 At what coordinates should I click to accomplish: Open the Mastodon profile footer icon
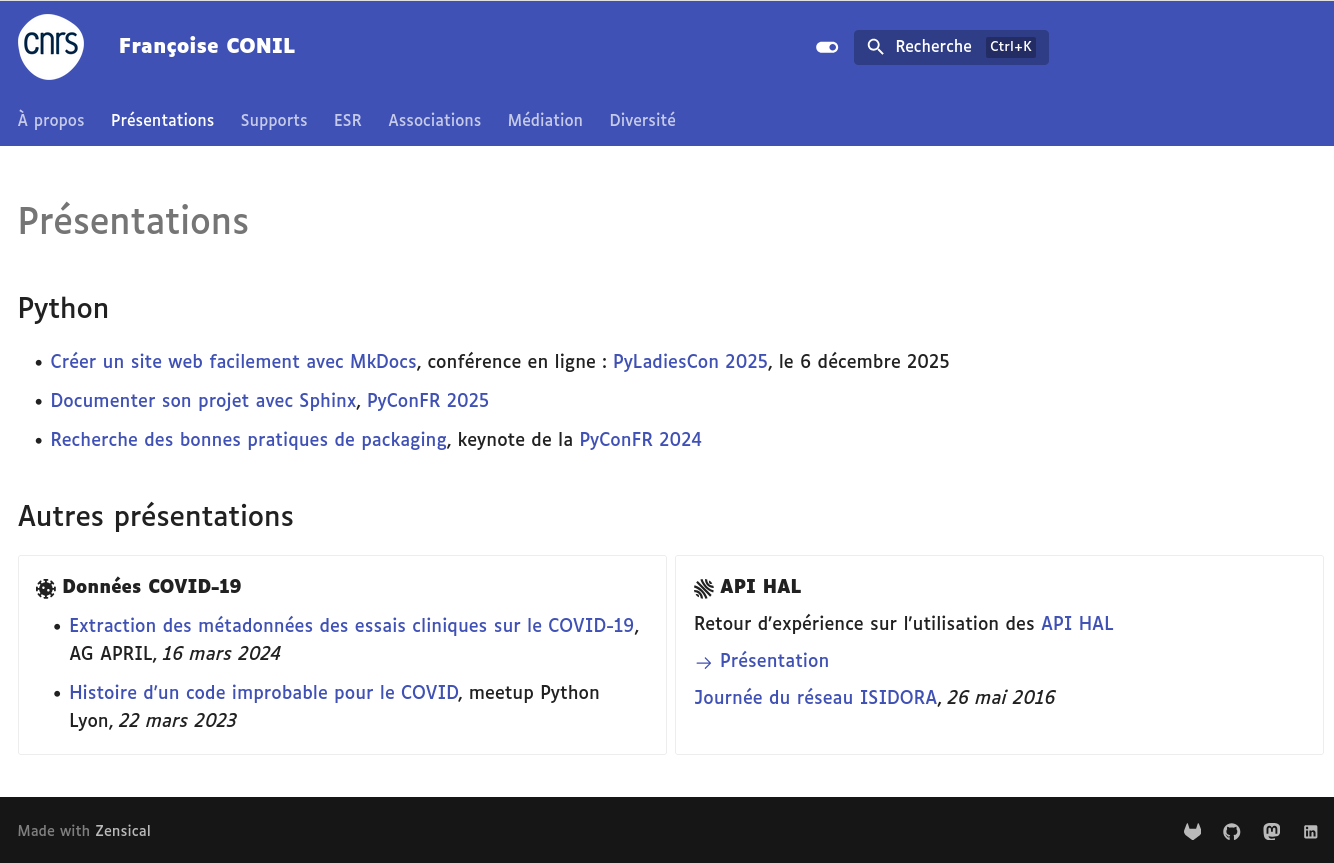pos(1272,831)
